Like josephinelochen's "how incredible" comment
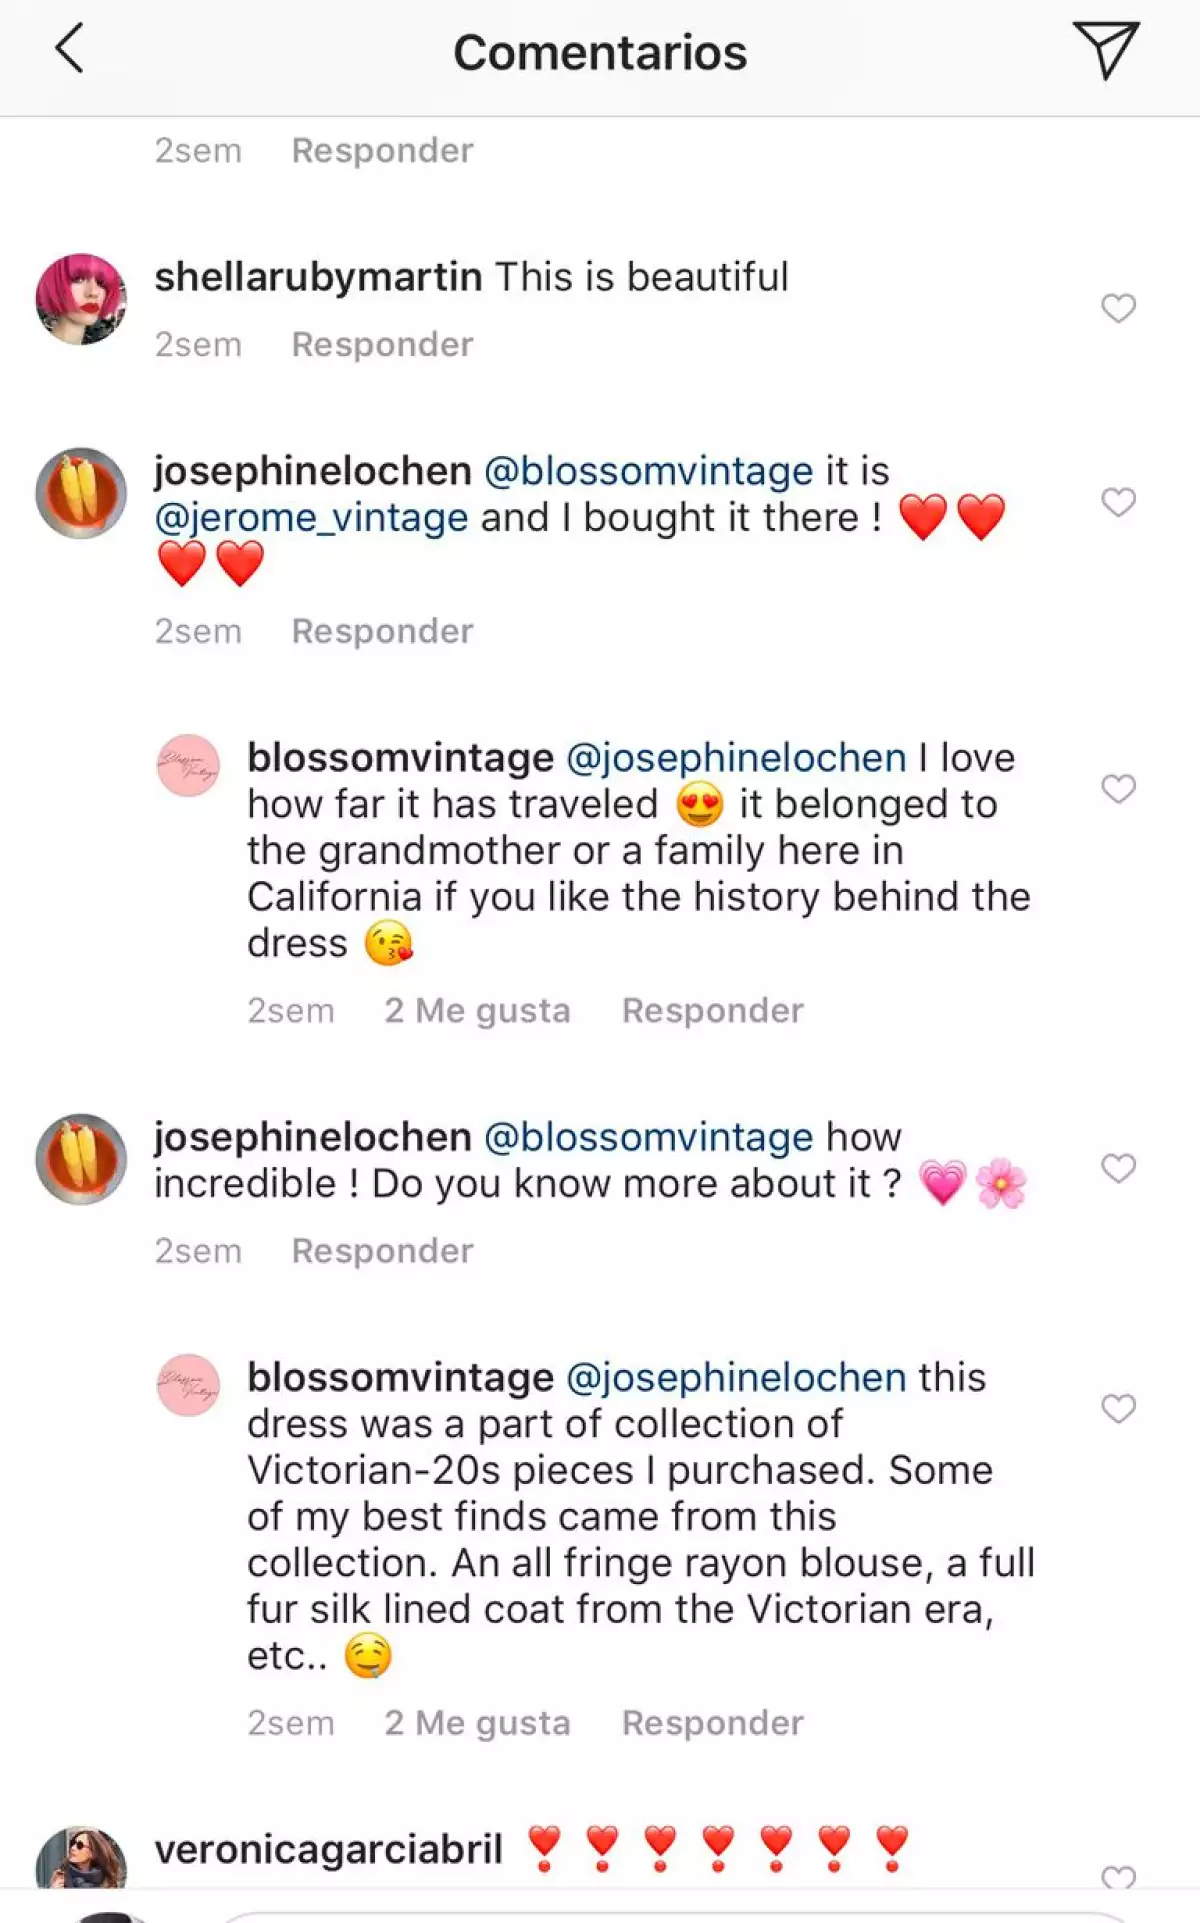1200x1923 pixels. point(1118,1168)
